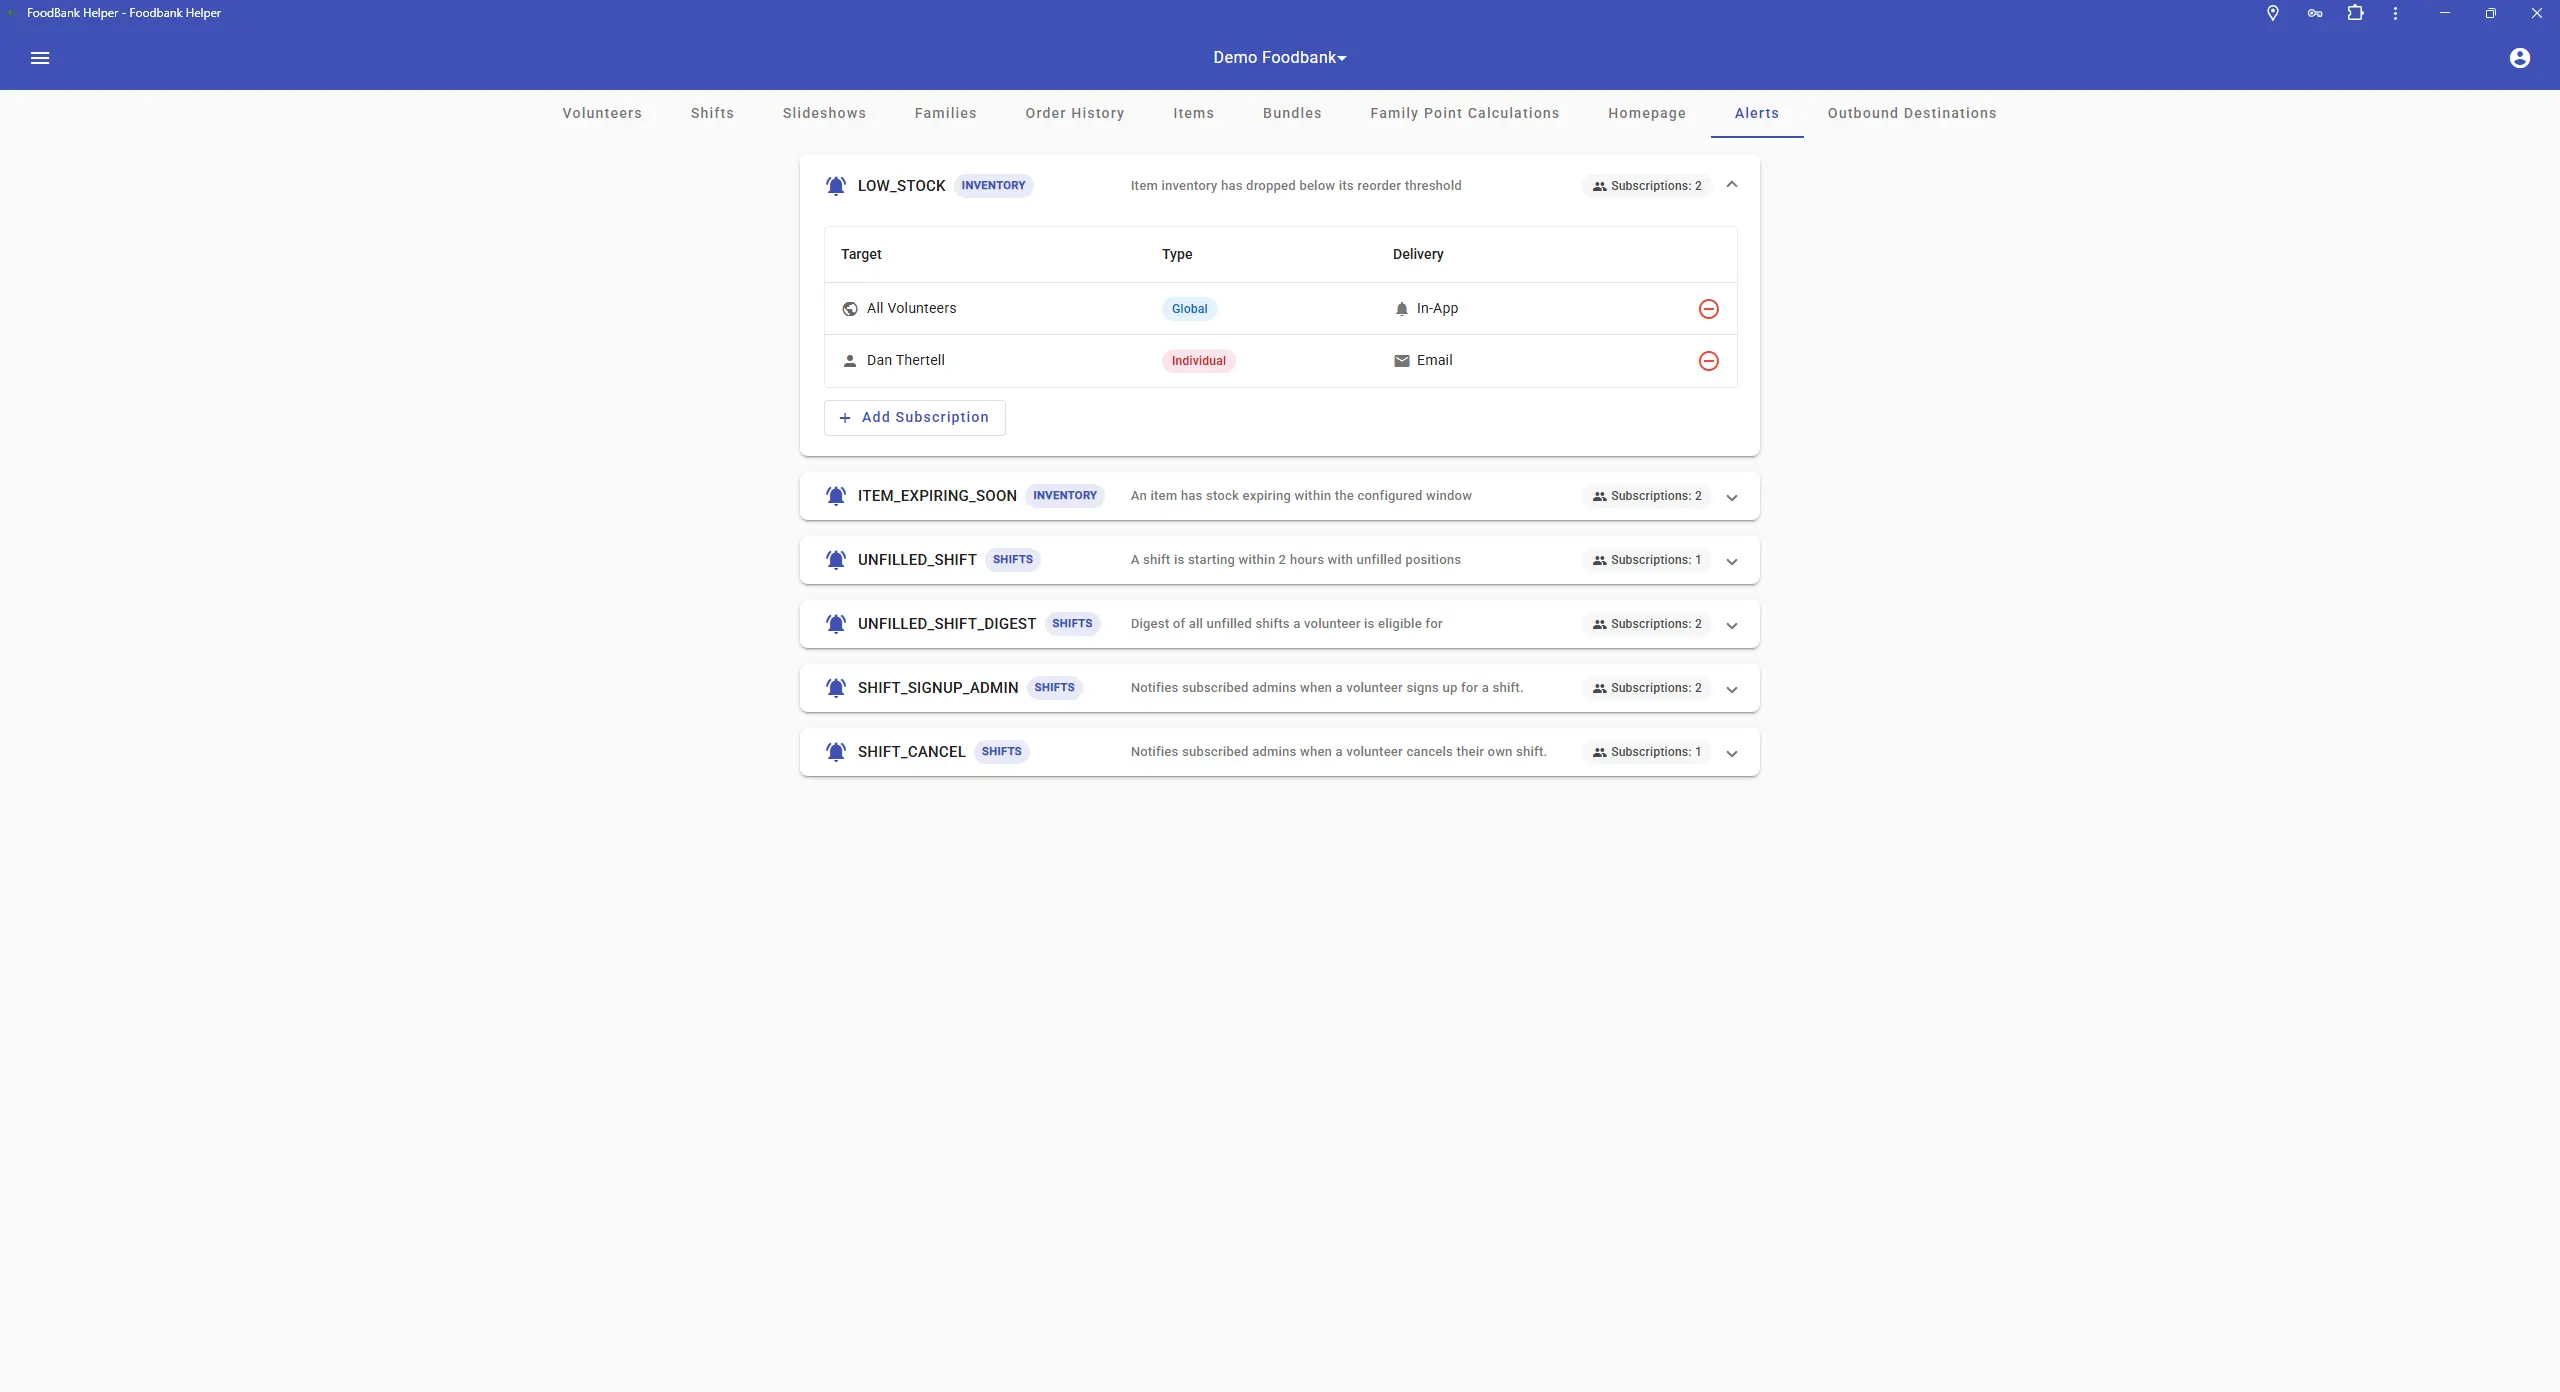Open the hamburger navigation menu
This screenshot has height=1392, width=2560.
click(x=40, y=57)
